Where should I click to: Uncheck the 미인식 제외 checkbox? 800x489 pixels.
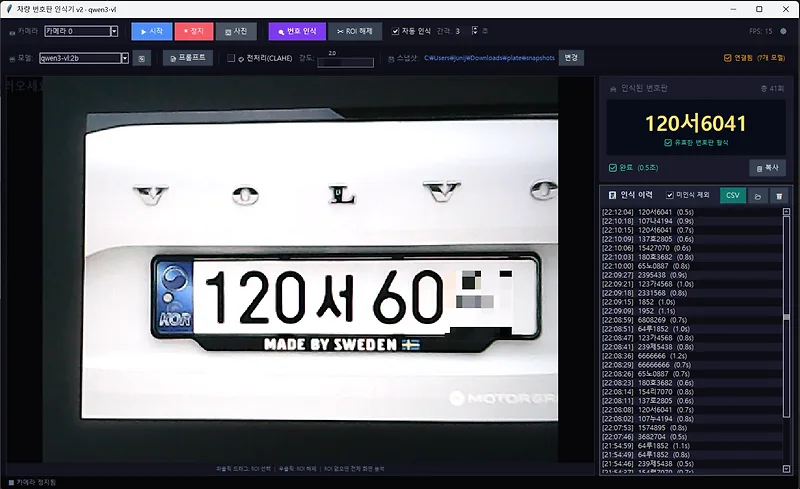670,195
